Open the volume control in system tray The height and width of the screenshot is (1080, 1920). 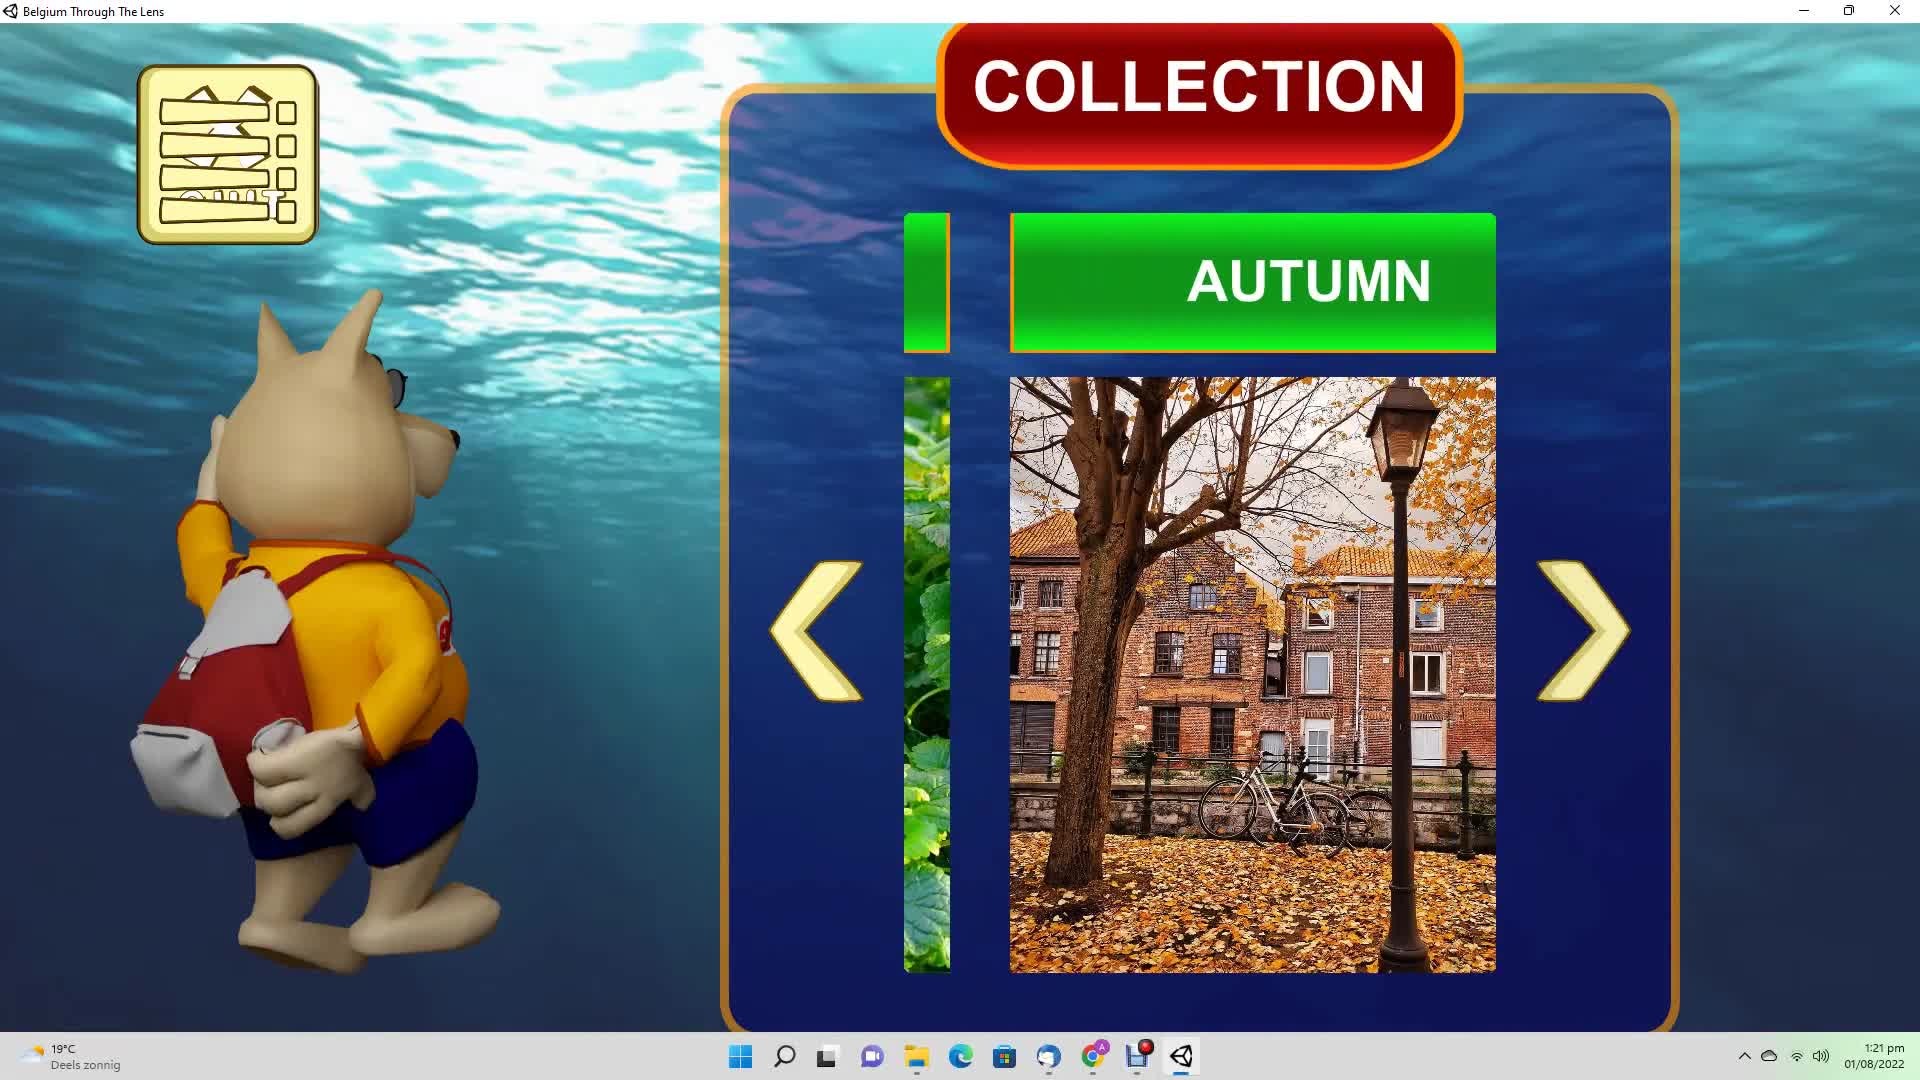pyautogui.click(x=1821, y=1056)
